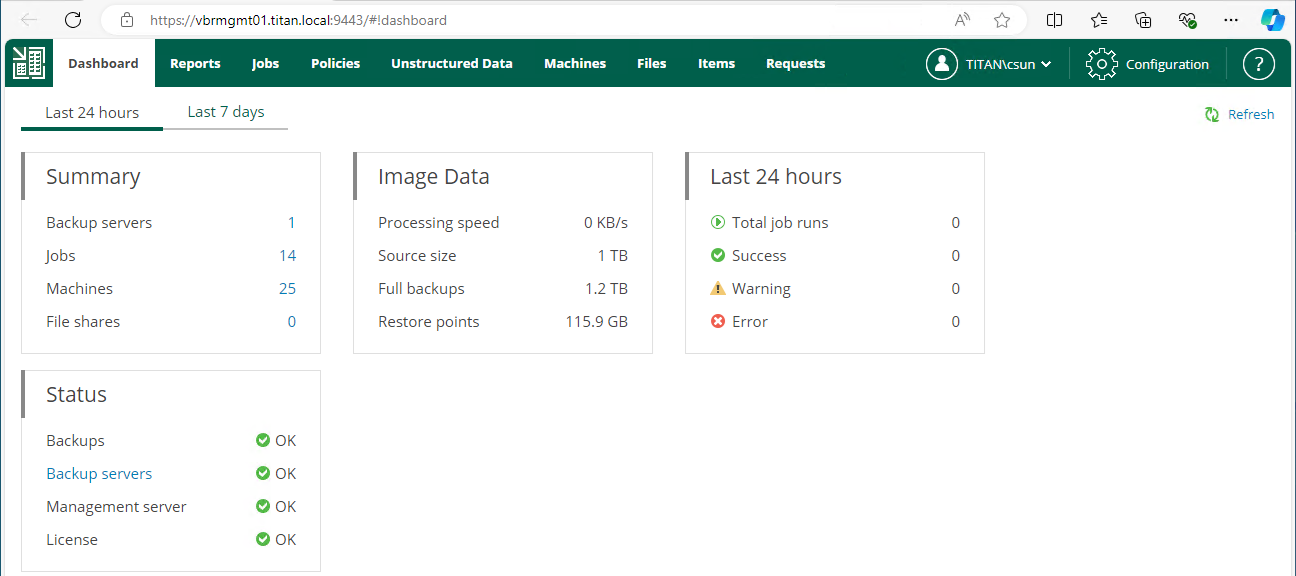The height and width of the screenshot is (576, 1296).
Task: Open the Dashboard tab
Action: tap(103, 63)
